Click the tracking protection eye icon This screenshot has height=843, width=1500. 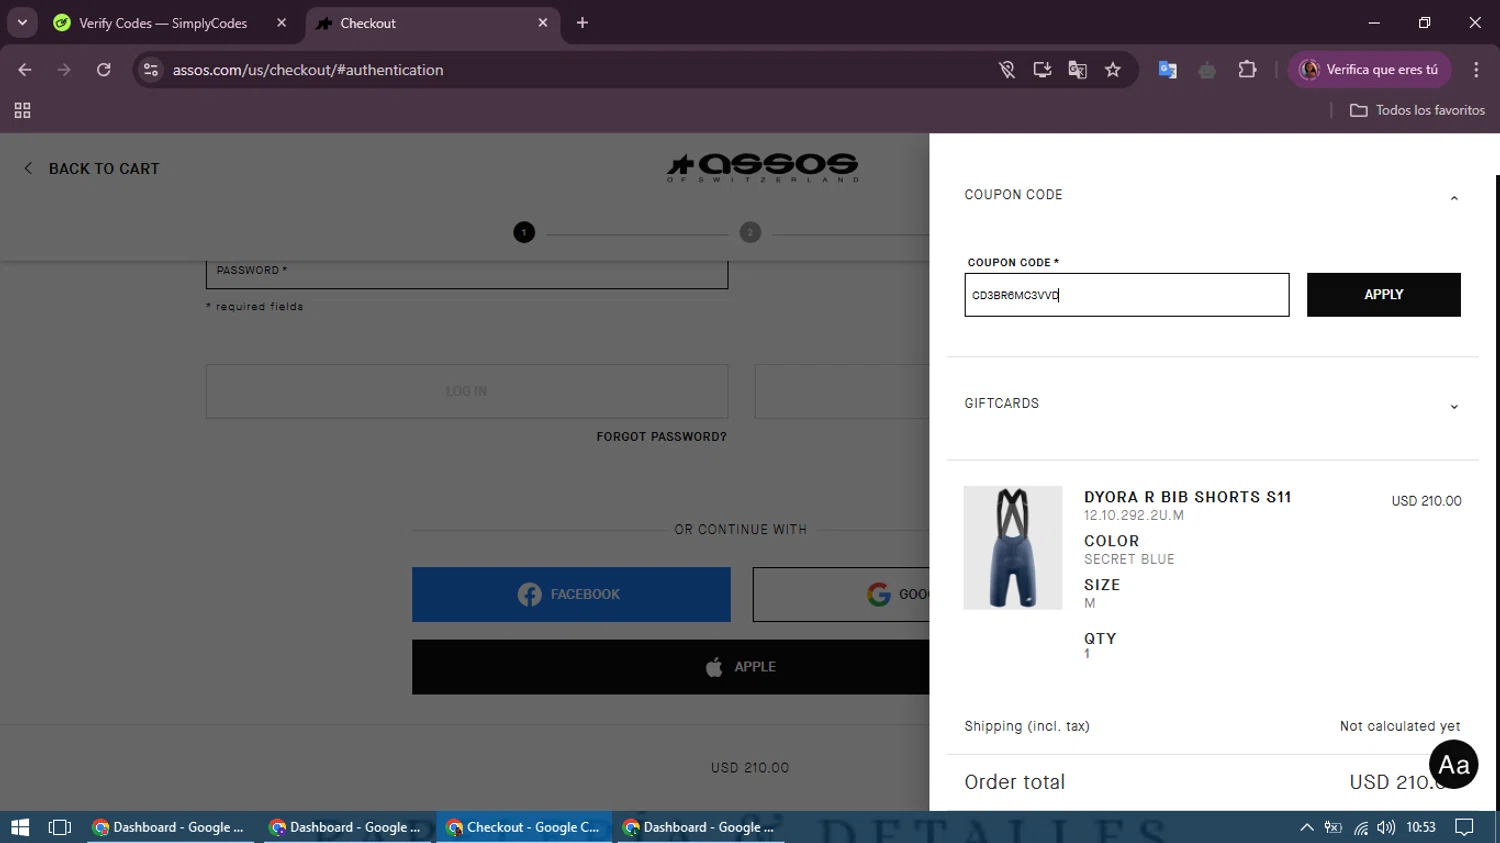[x=1007, y=70]
